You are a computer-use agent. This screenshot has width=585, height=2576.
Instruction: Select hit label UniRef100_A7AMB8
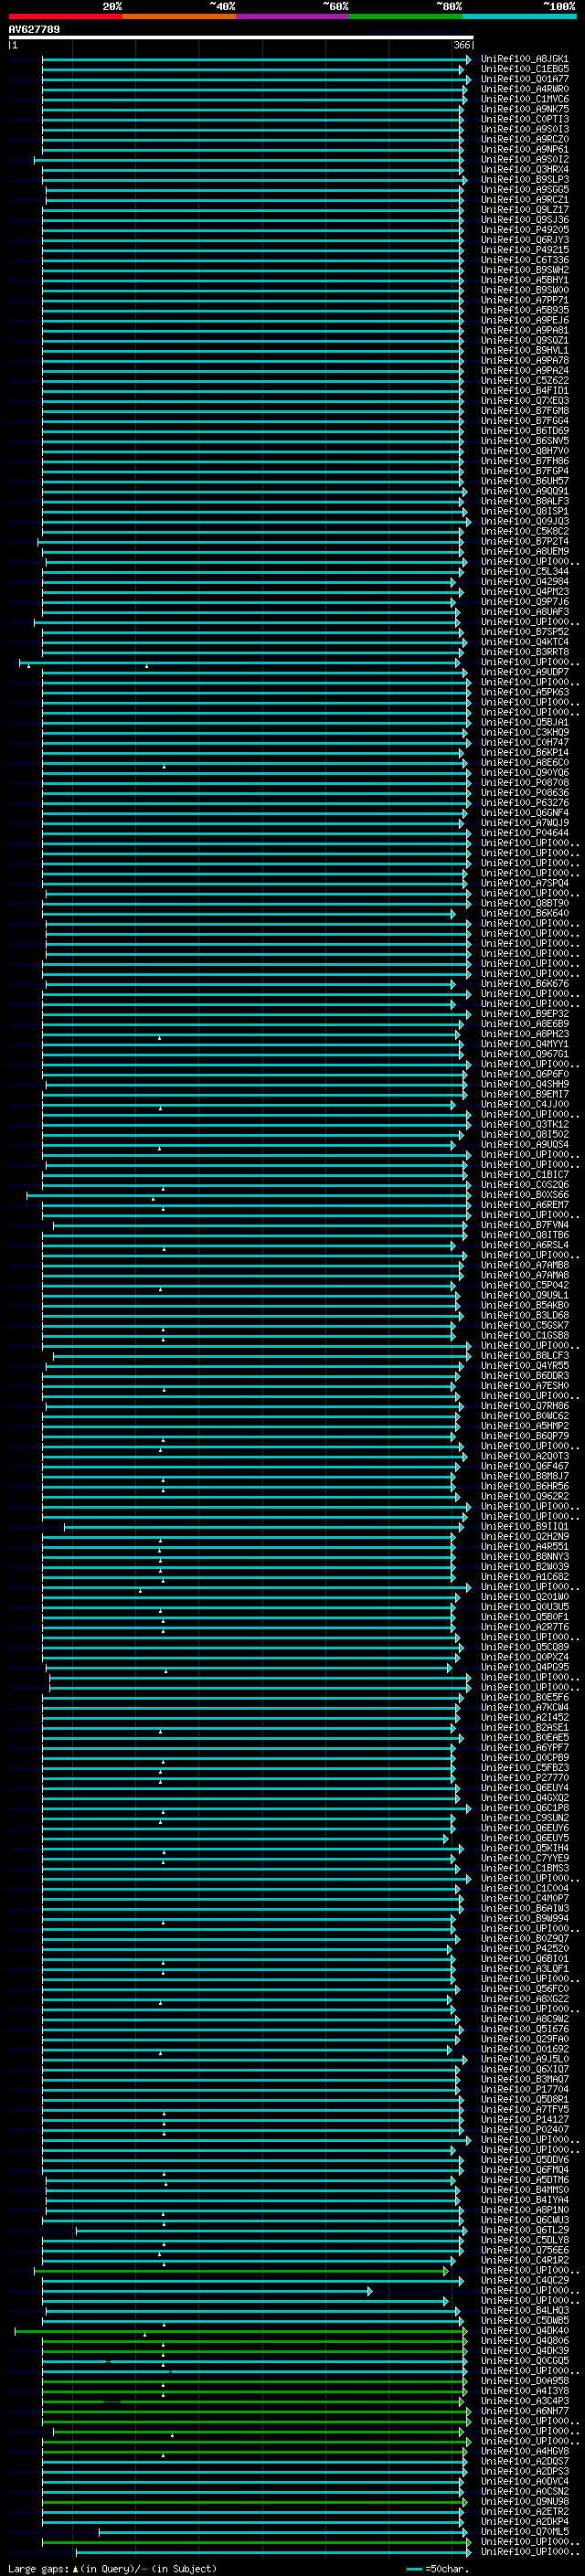click(x=525, y=1265)
